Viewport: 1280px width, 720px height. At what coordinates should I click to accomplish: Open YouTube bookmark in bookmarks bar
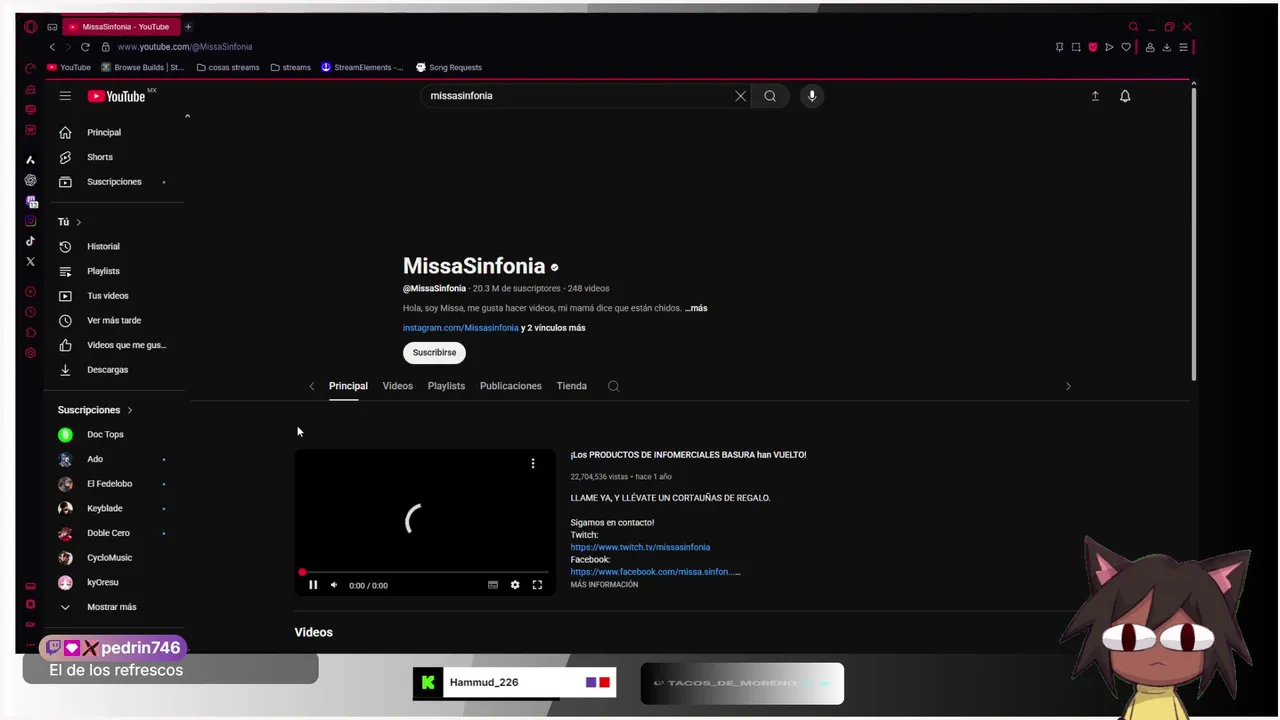69,68
